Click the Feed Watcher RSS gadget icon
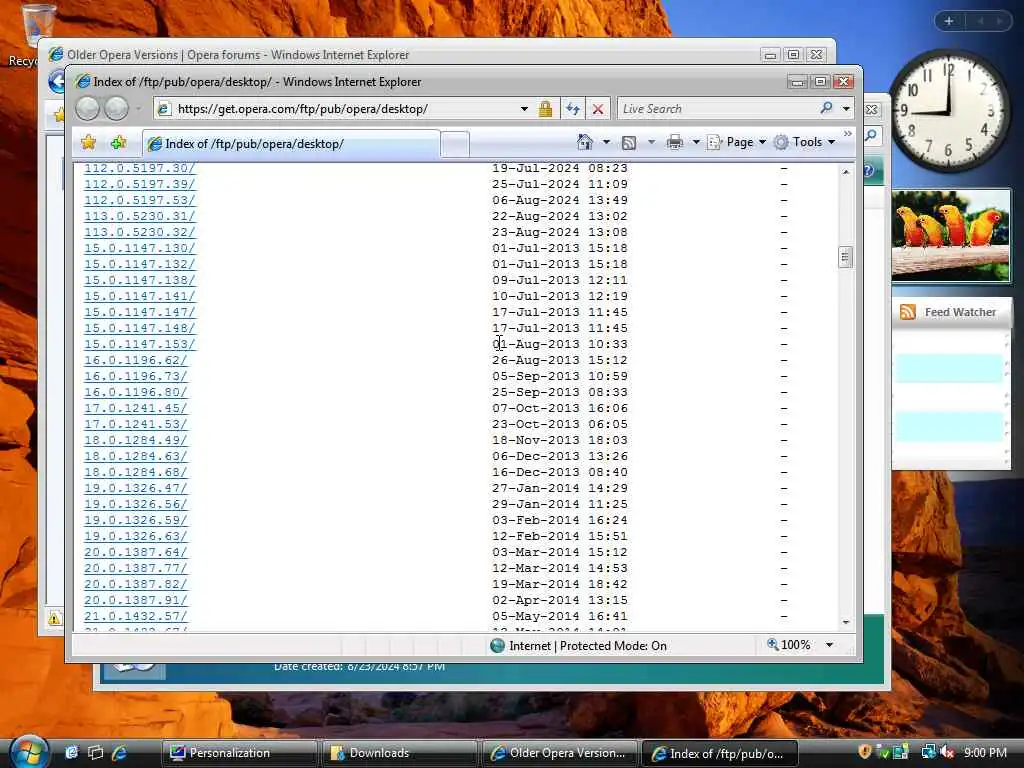The width and height of the screenshot is (1024, 768). pyautogui.click(x=907, y=312)
